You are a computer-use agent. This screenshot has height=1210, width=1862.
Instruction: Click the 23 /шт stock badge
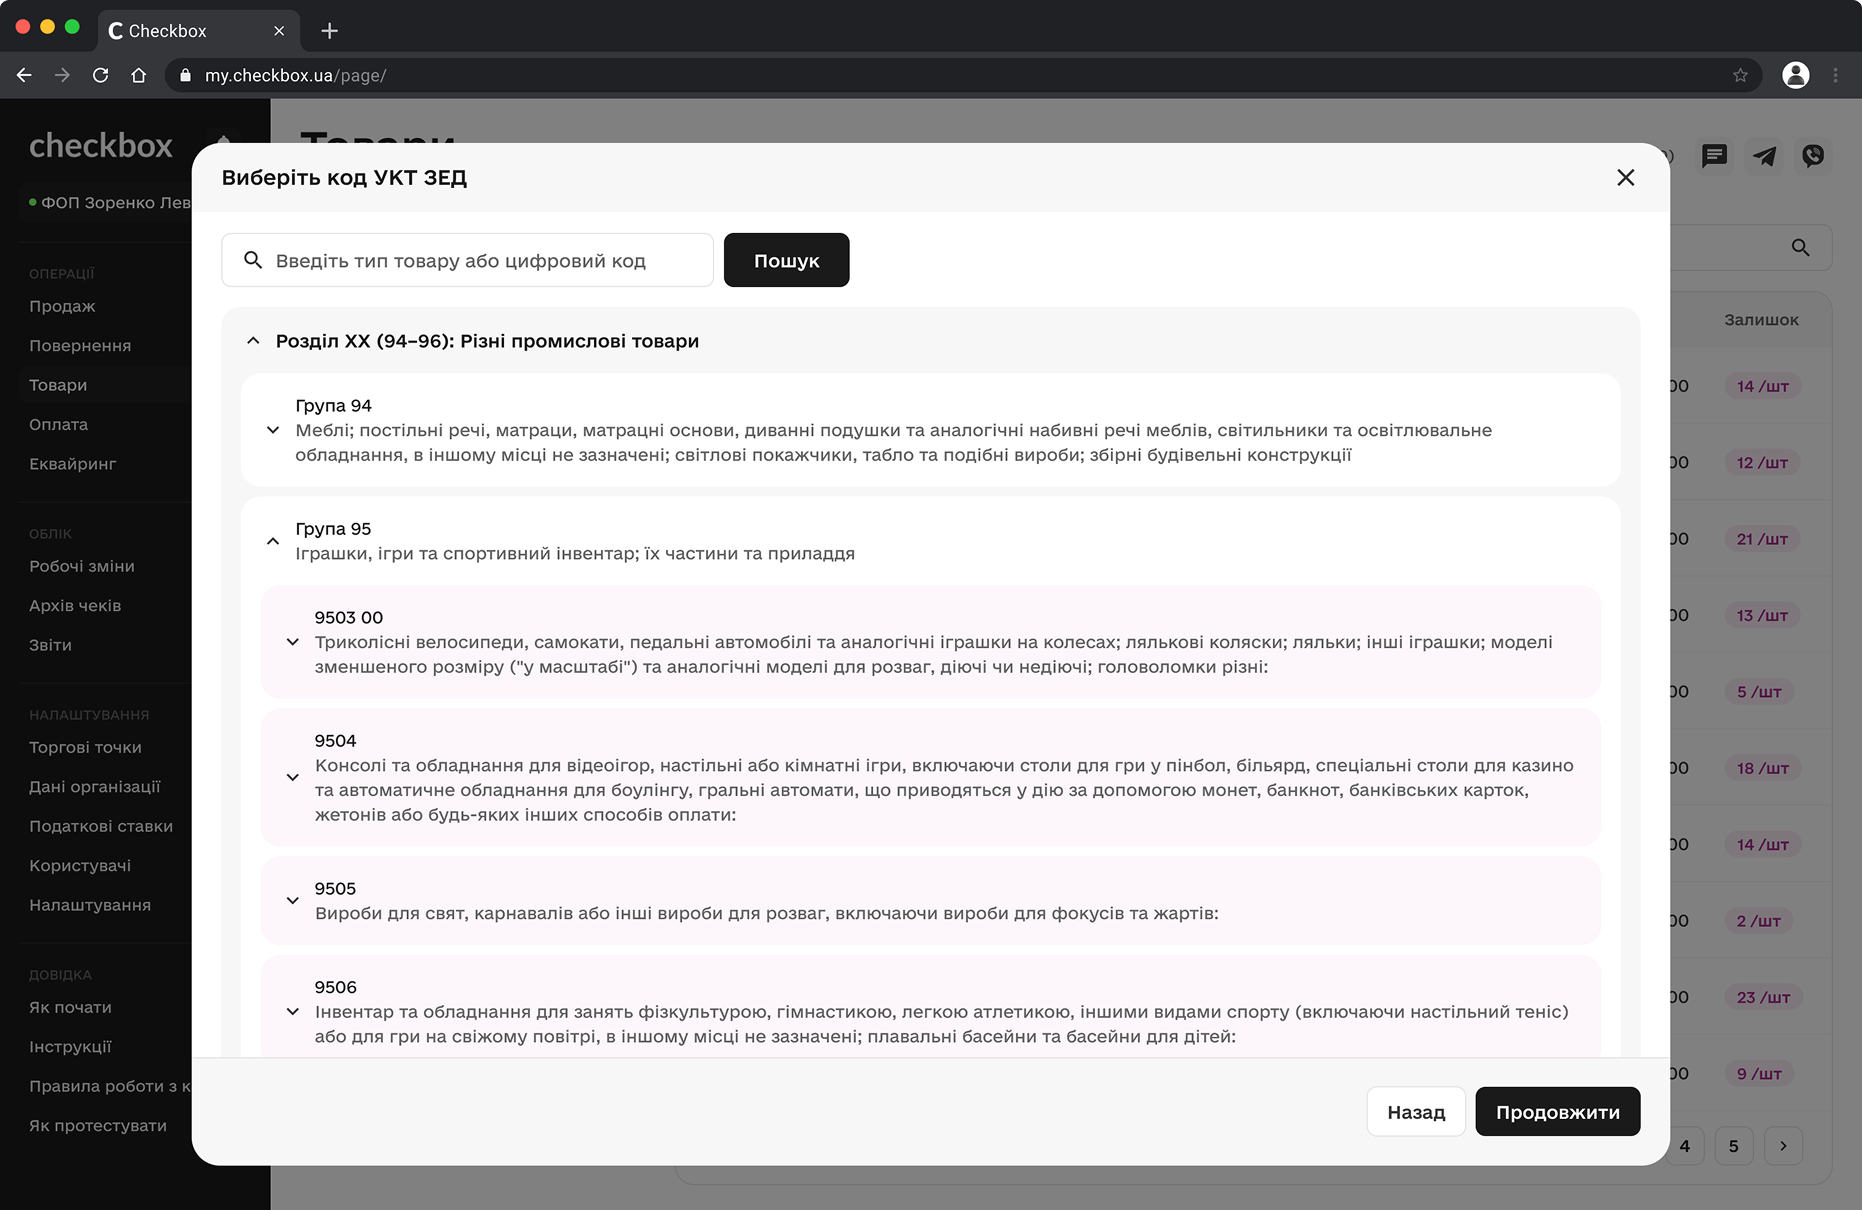tap(1763, 997)
